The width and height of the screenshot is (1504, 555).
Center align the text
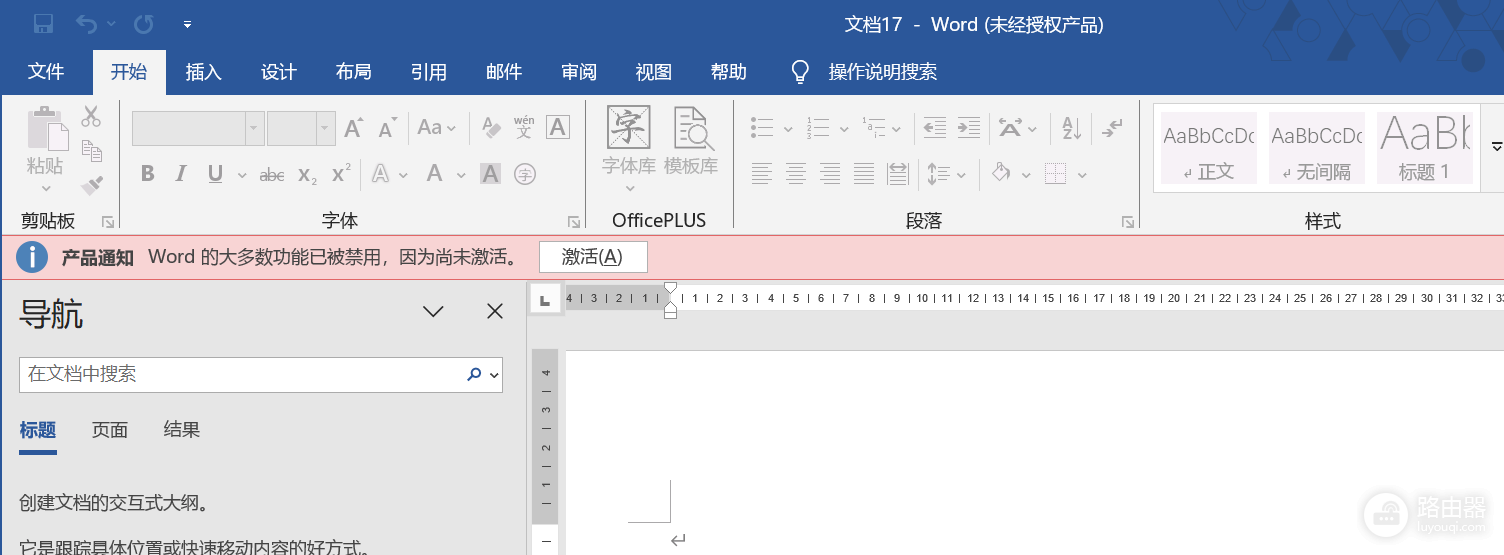point(796,174)
